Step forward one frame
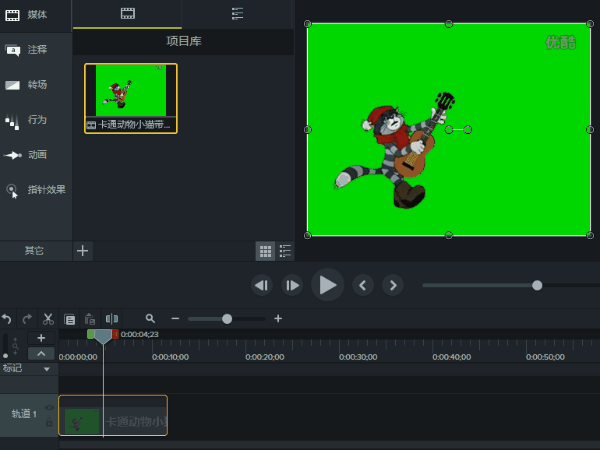600x450 pixels. pos(292,285)
